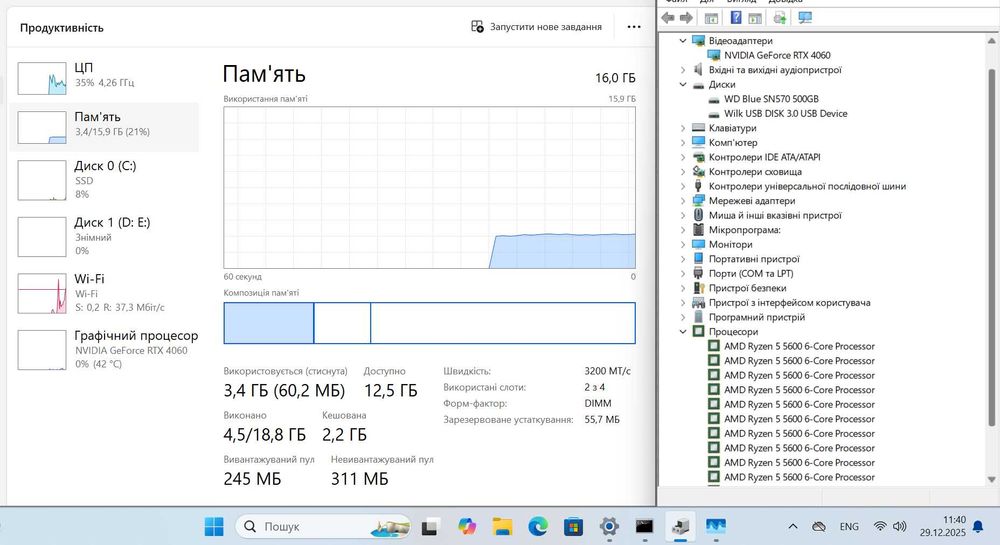Toggle the console tree icon in Device Manager toolbar
This screenshot has width=1000, height=545.
tap(711, 18)
